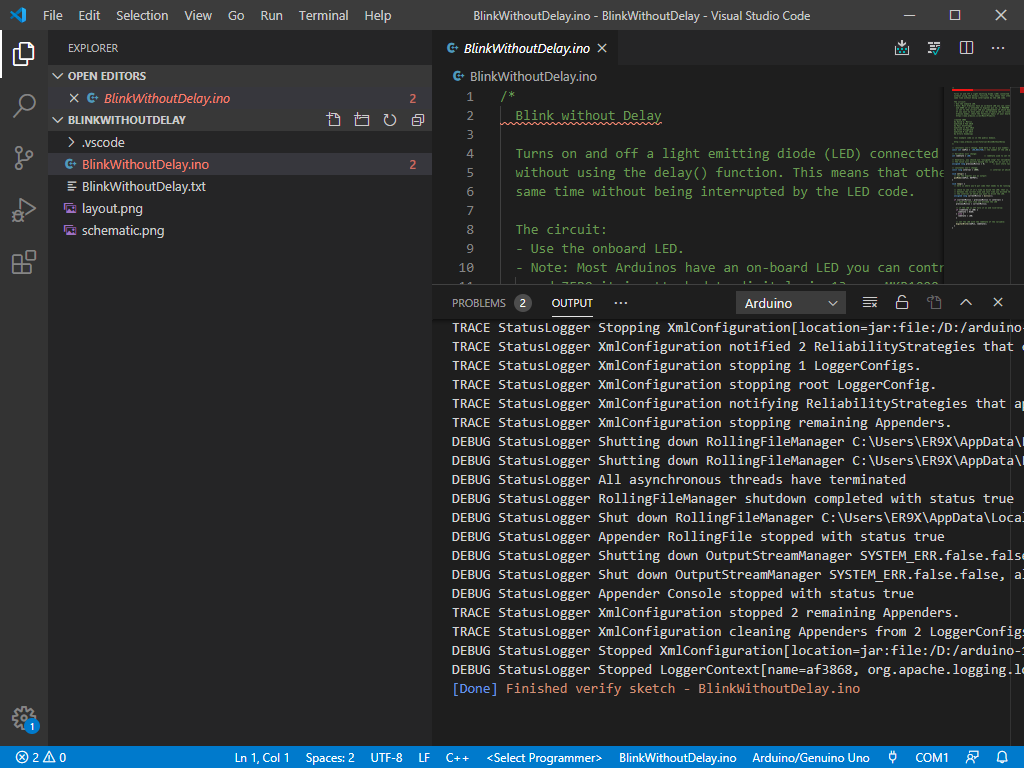Collapse all folders in Explorer
Image resolution: width=1024 pixels, height=768 pixels.
click(x=418, y=120)
